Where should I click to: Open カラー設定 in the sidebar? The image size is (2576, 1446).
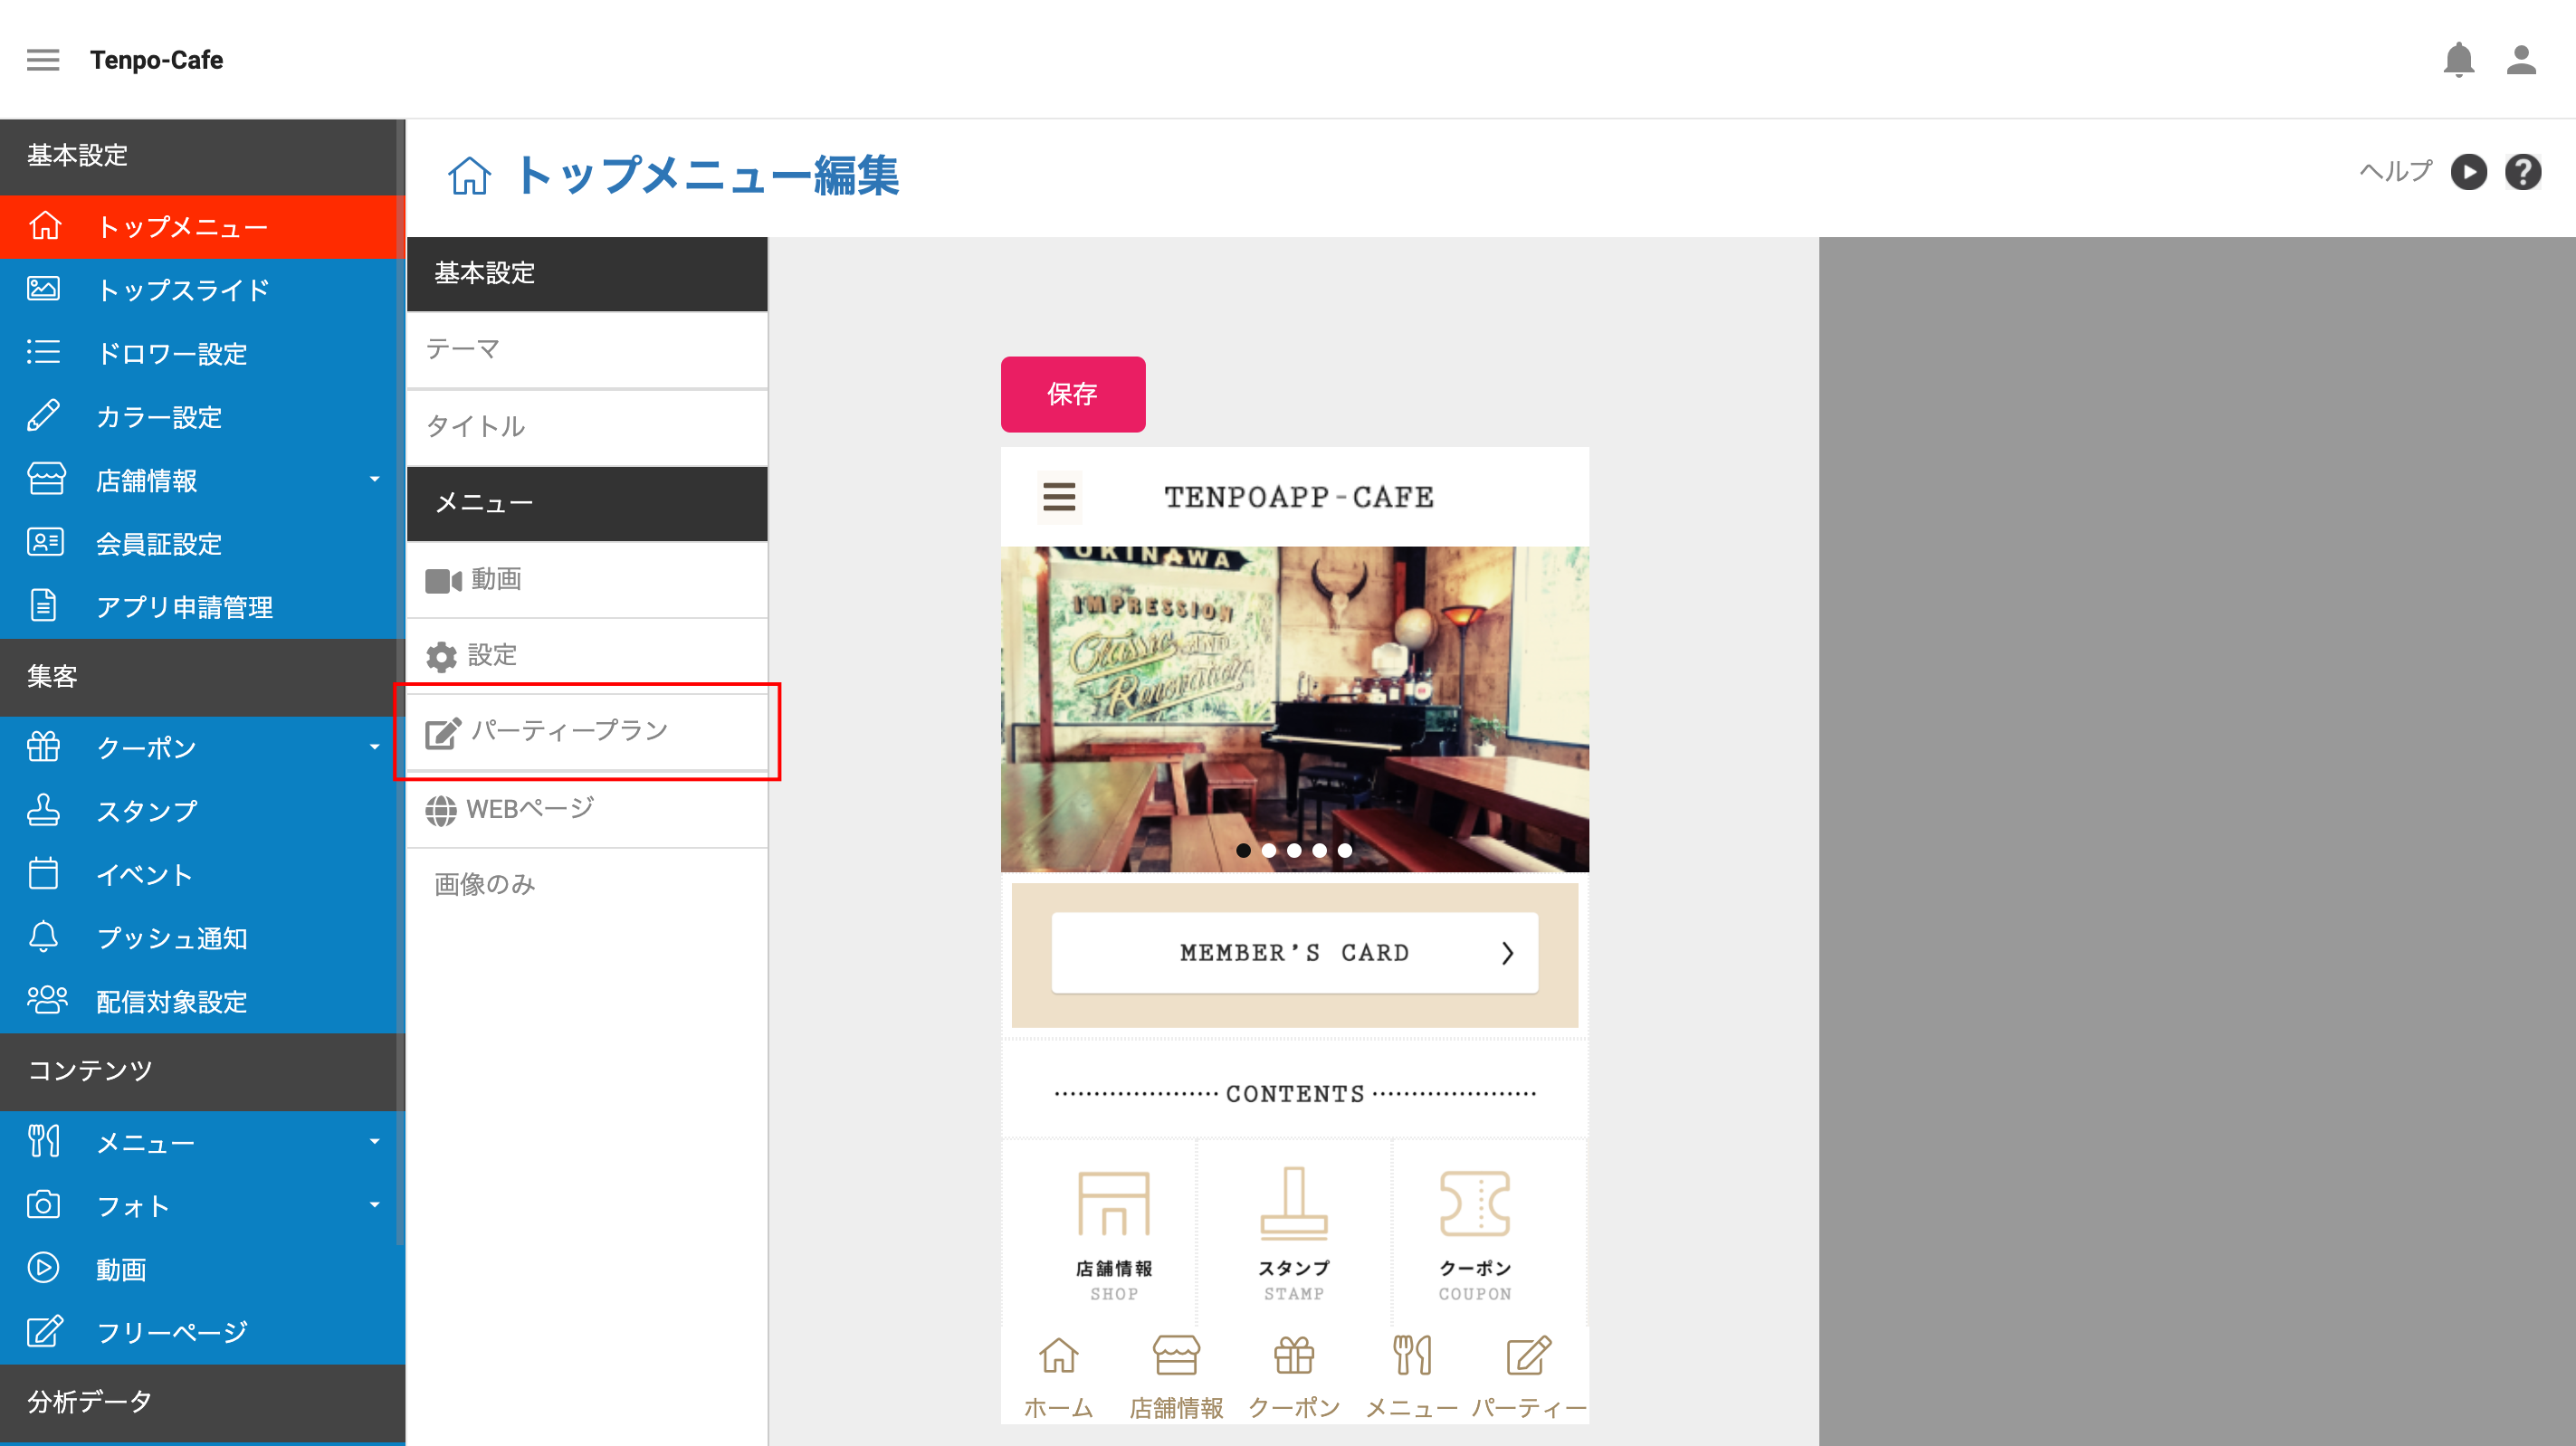pyautogui.click(x=202, y=417)
